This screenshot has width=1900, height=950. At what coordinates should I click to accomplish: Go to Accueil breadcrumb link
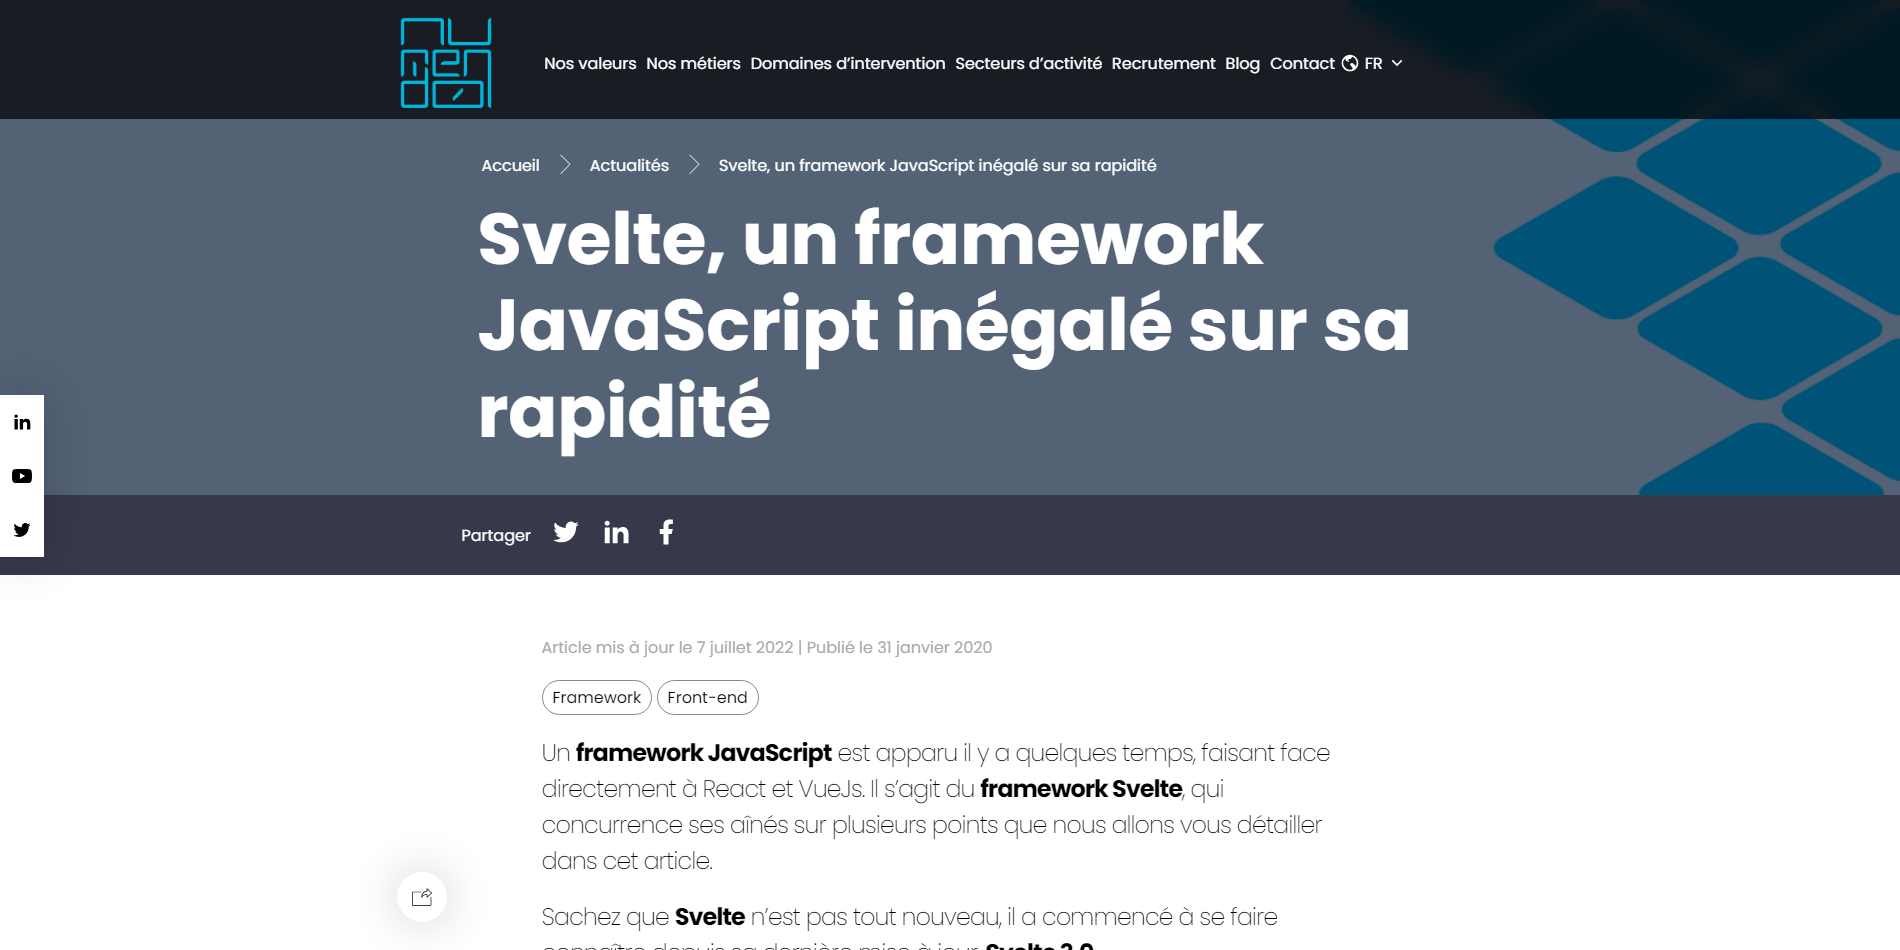click(x=510, y=165)
